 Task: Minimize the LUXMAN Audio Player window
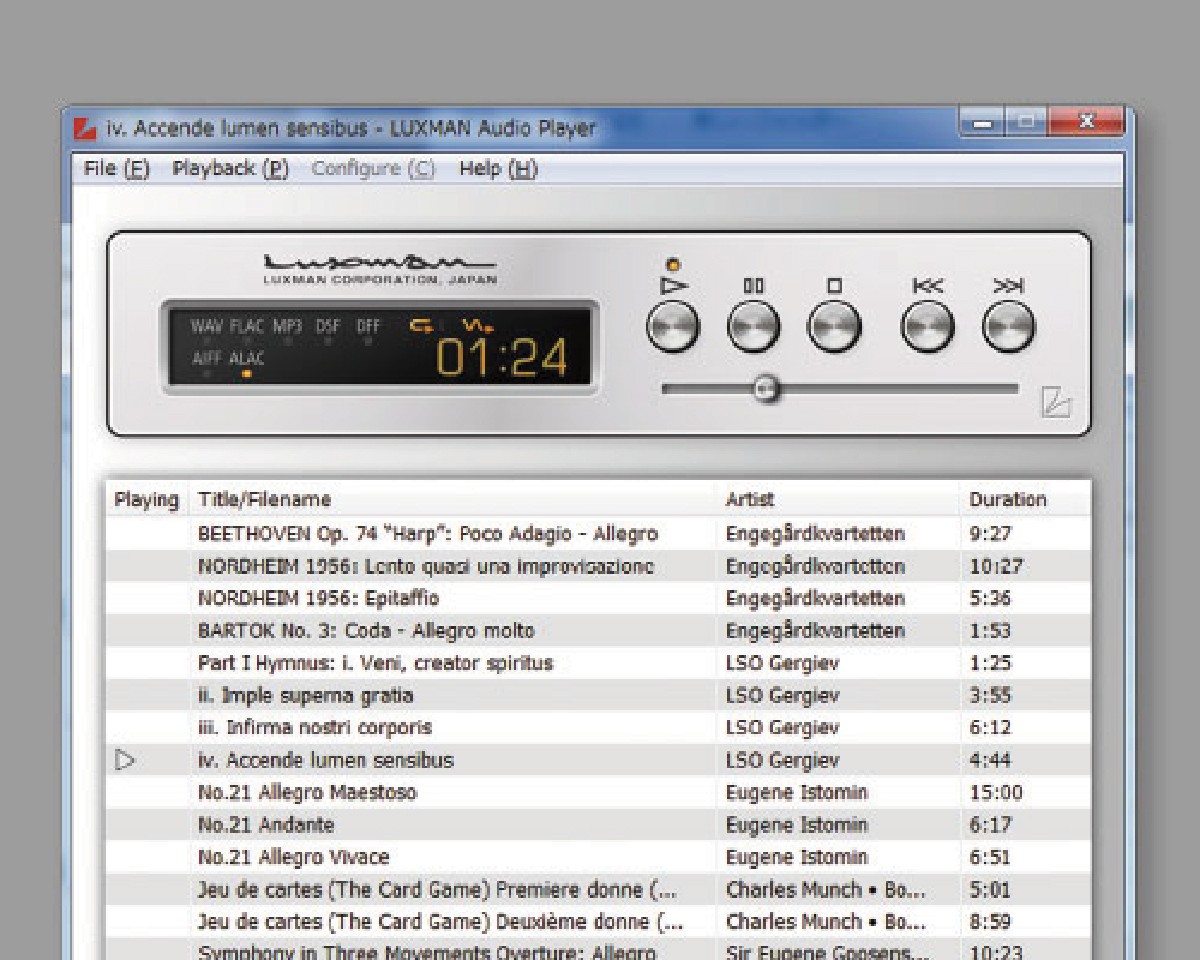983,123
